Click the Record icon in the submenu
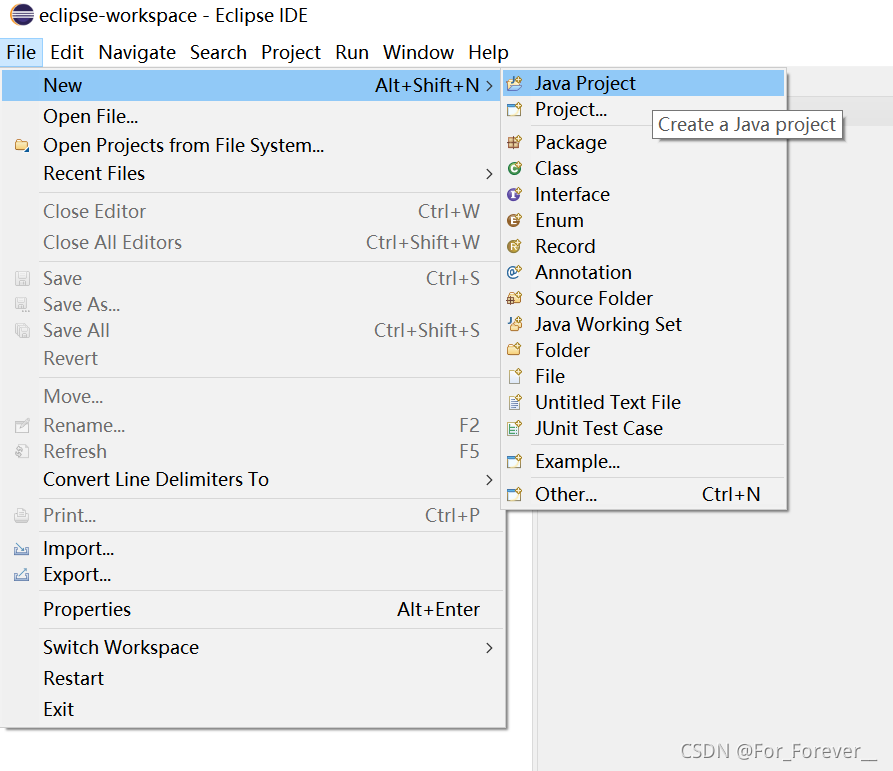The image size is (893, 771). 514,246
